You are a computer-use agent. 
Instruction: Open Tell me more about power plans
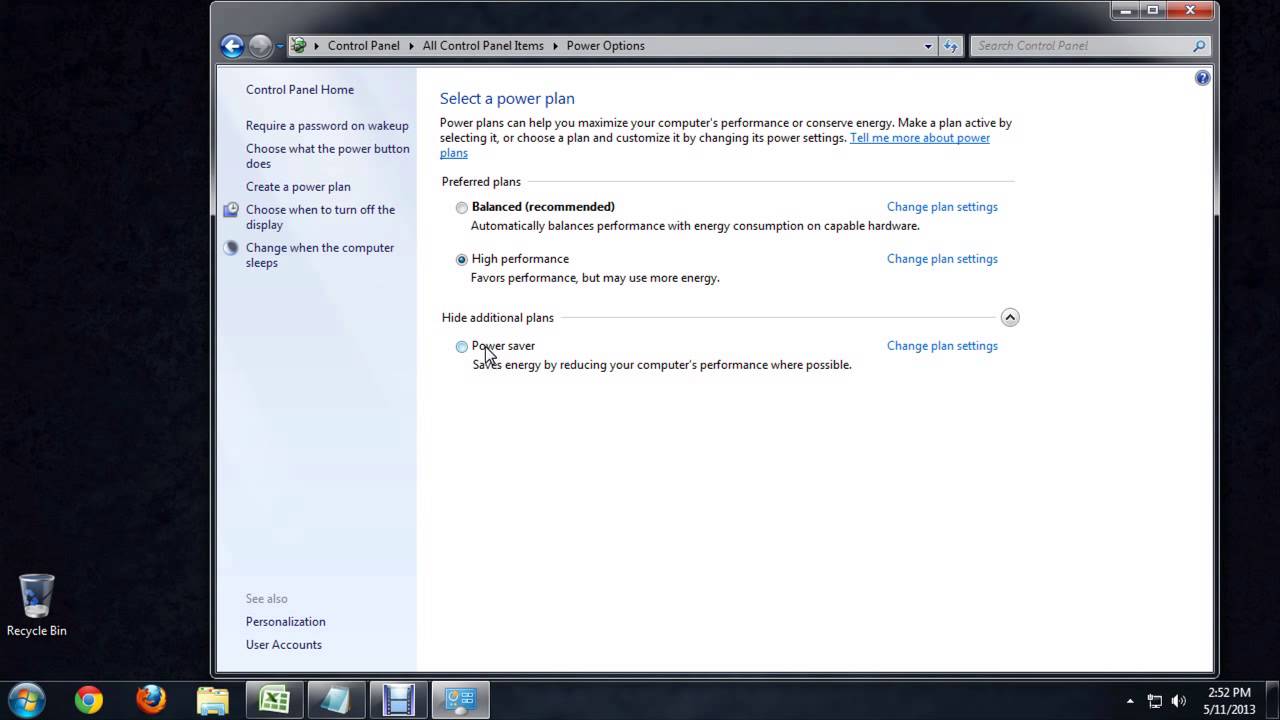coord(920,138)
